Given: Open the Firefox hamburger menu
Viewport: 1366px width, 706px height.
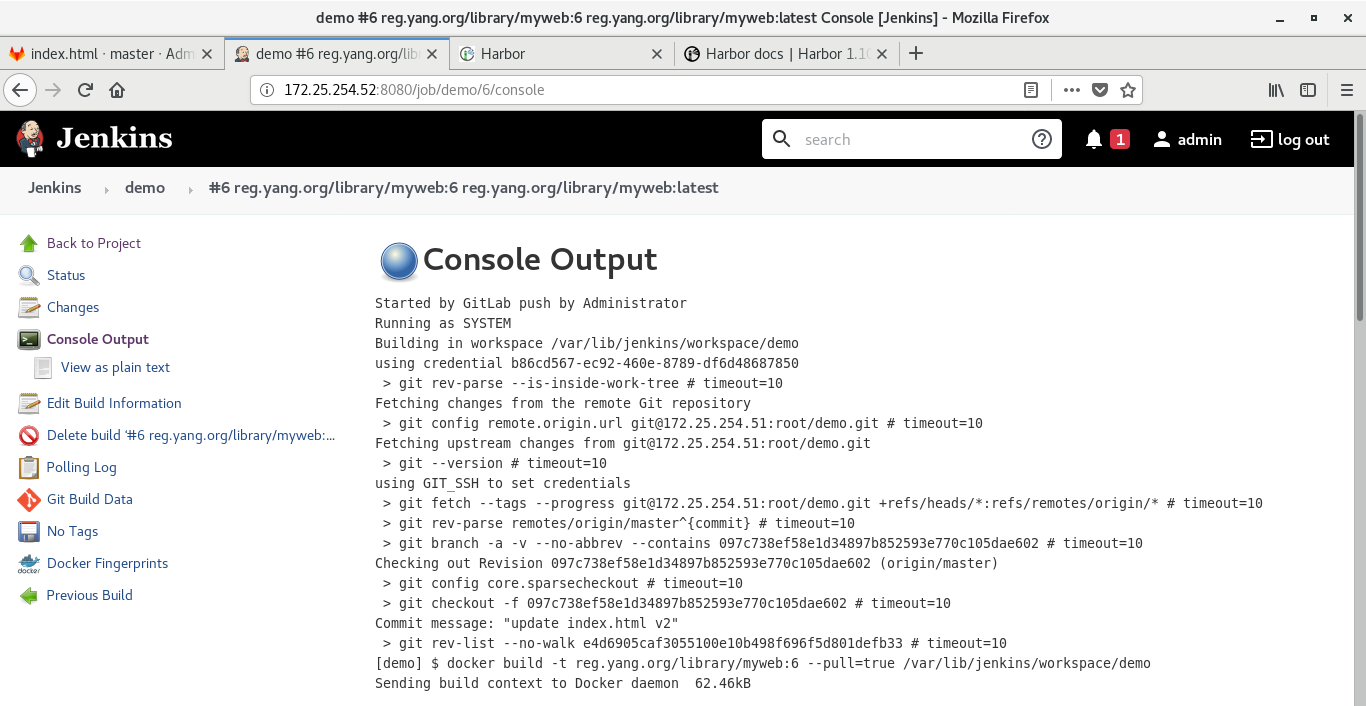Looking at the screenshot, I should click(1346, 90).
